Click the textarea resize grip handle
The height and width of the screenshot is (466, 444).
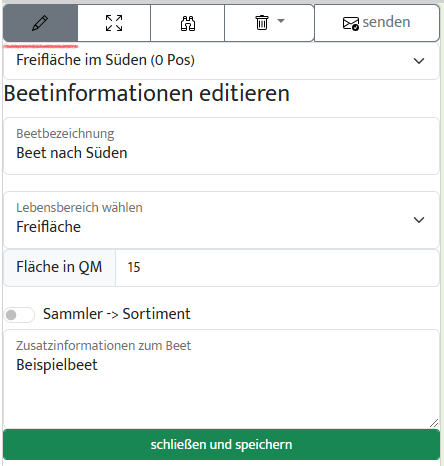(434, 423)
